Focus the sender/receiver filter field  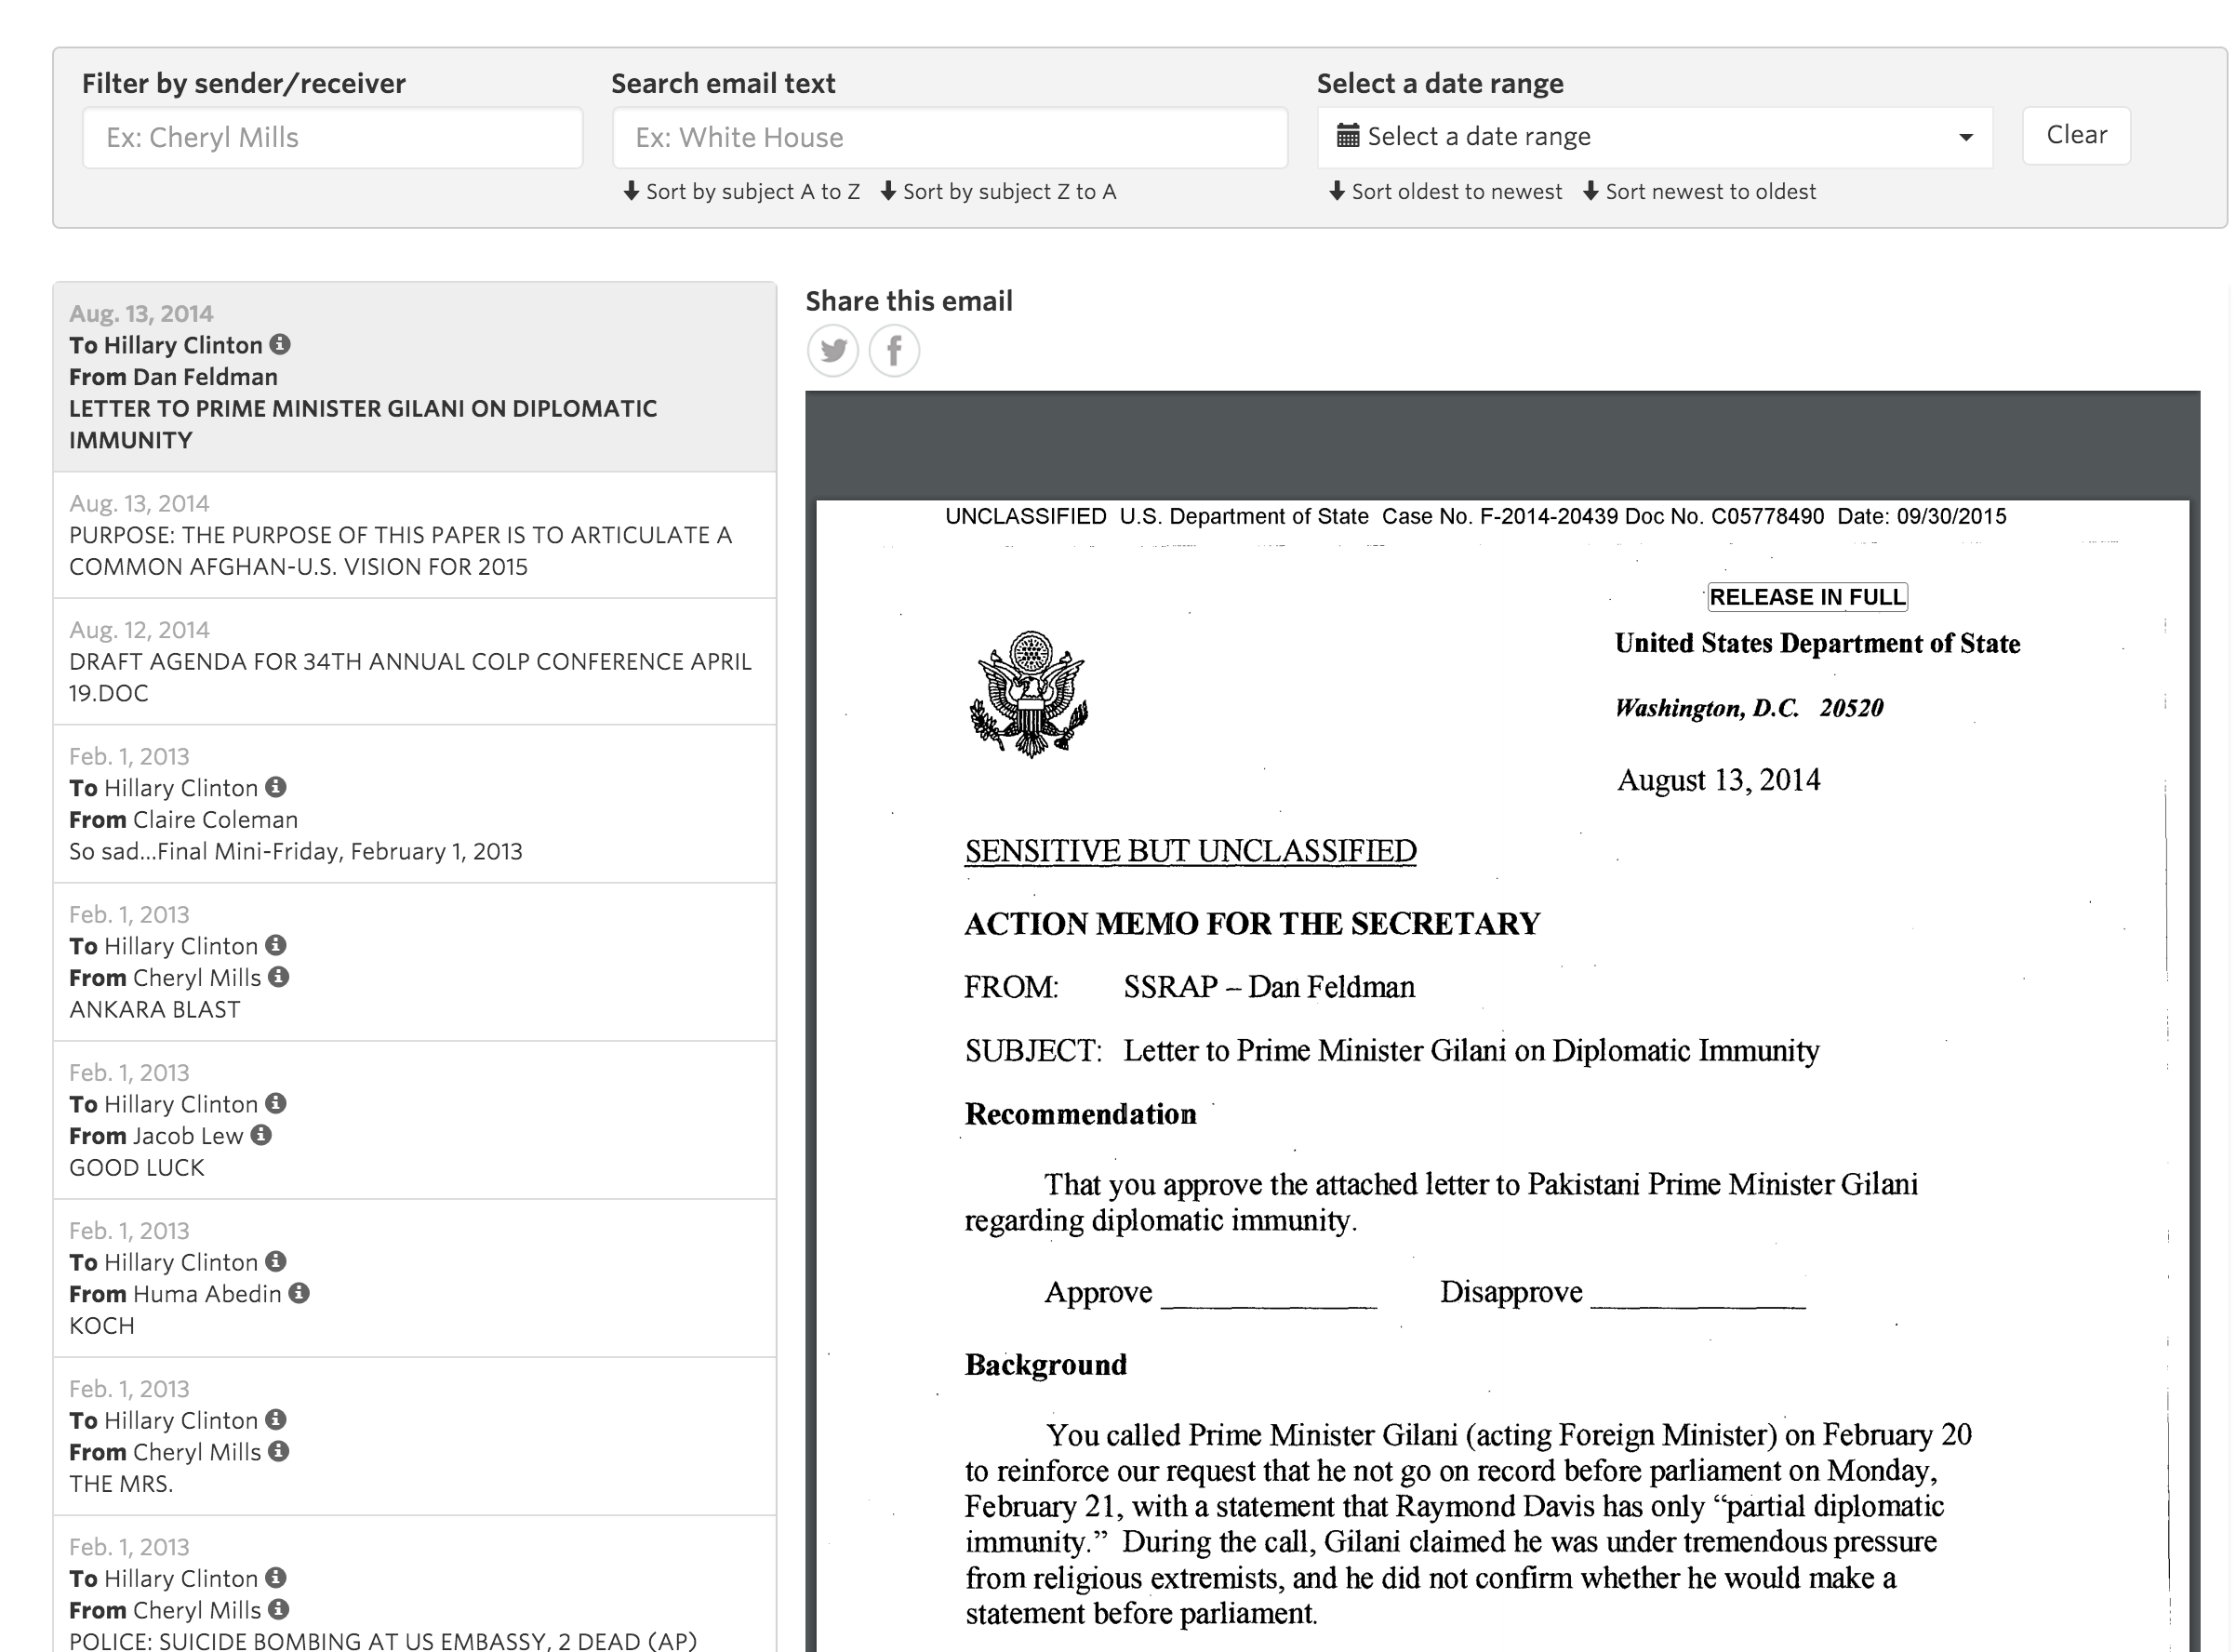click(x=332, y=138)
